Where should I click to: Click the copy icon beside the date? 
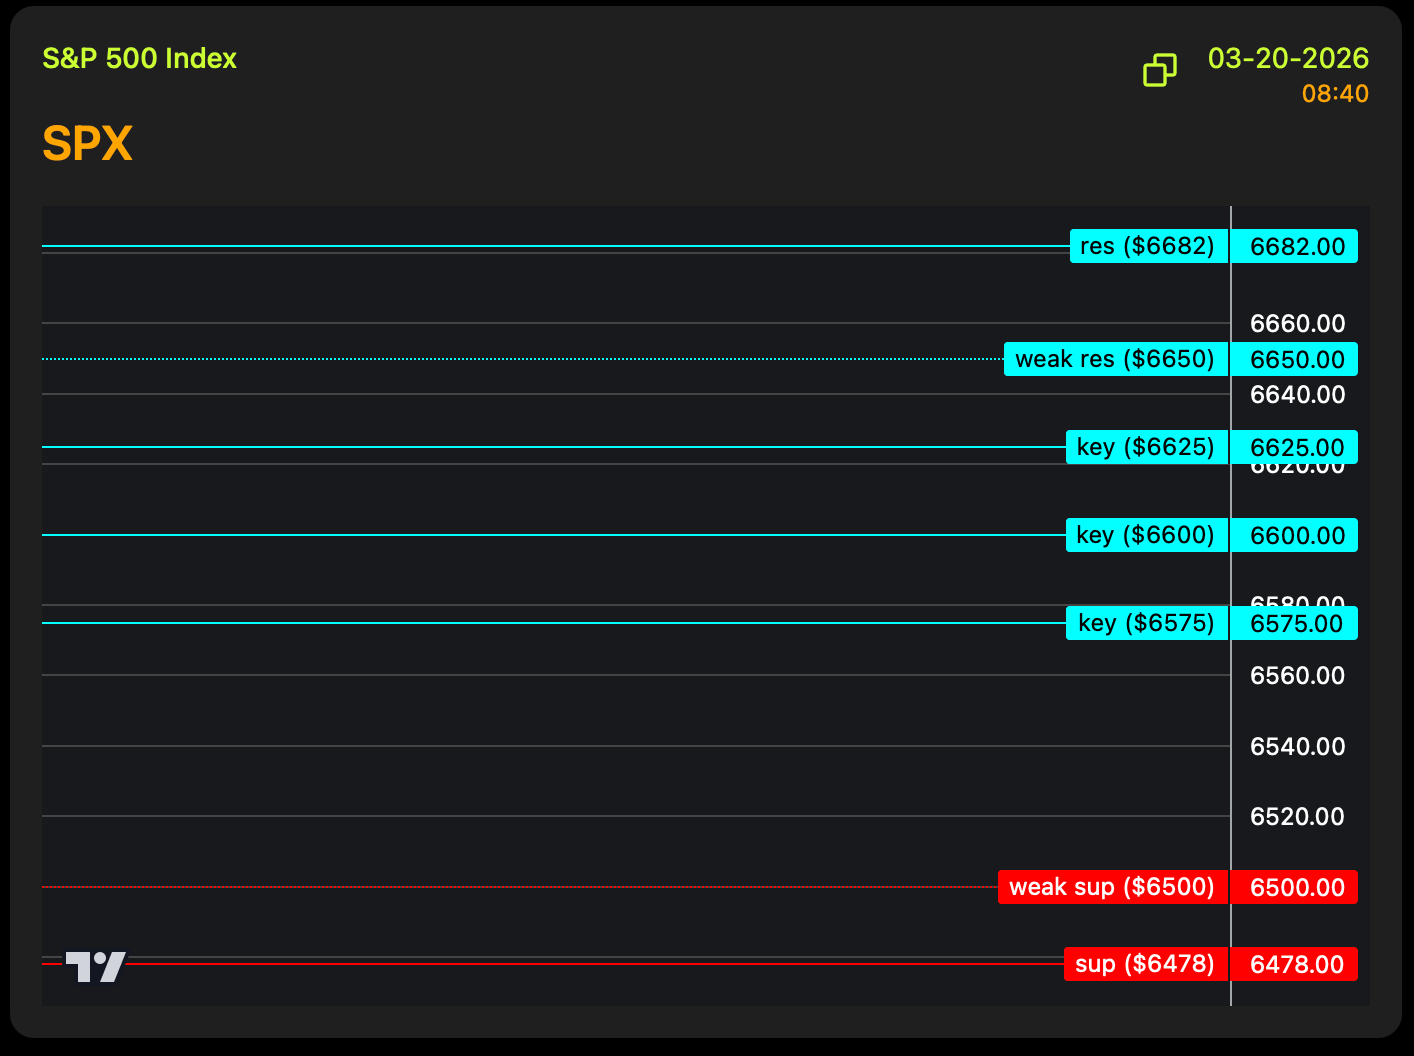[x=1159, y=70]
